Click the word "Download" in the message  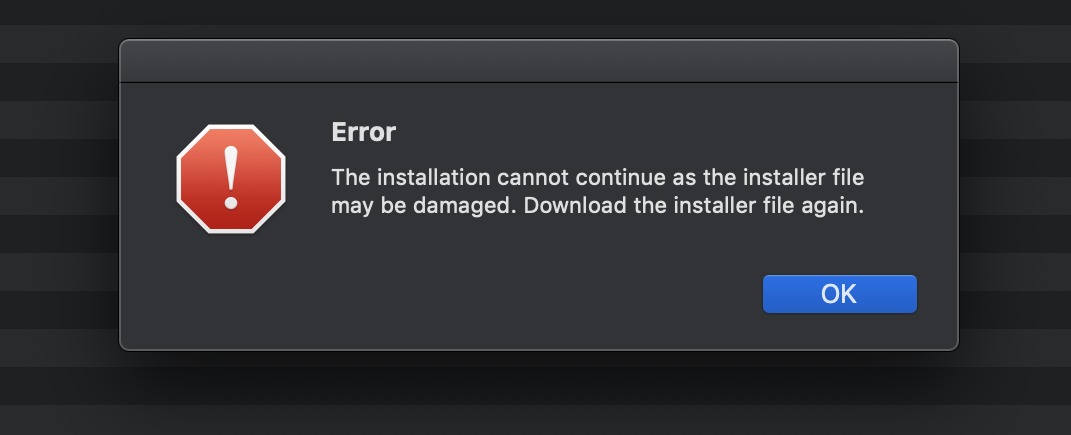[569, 208]
